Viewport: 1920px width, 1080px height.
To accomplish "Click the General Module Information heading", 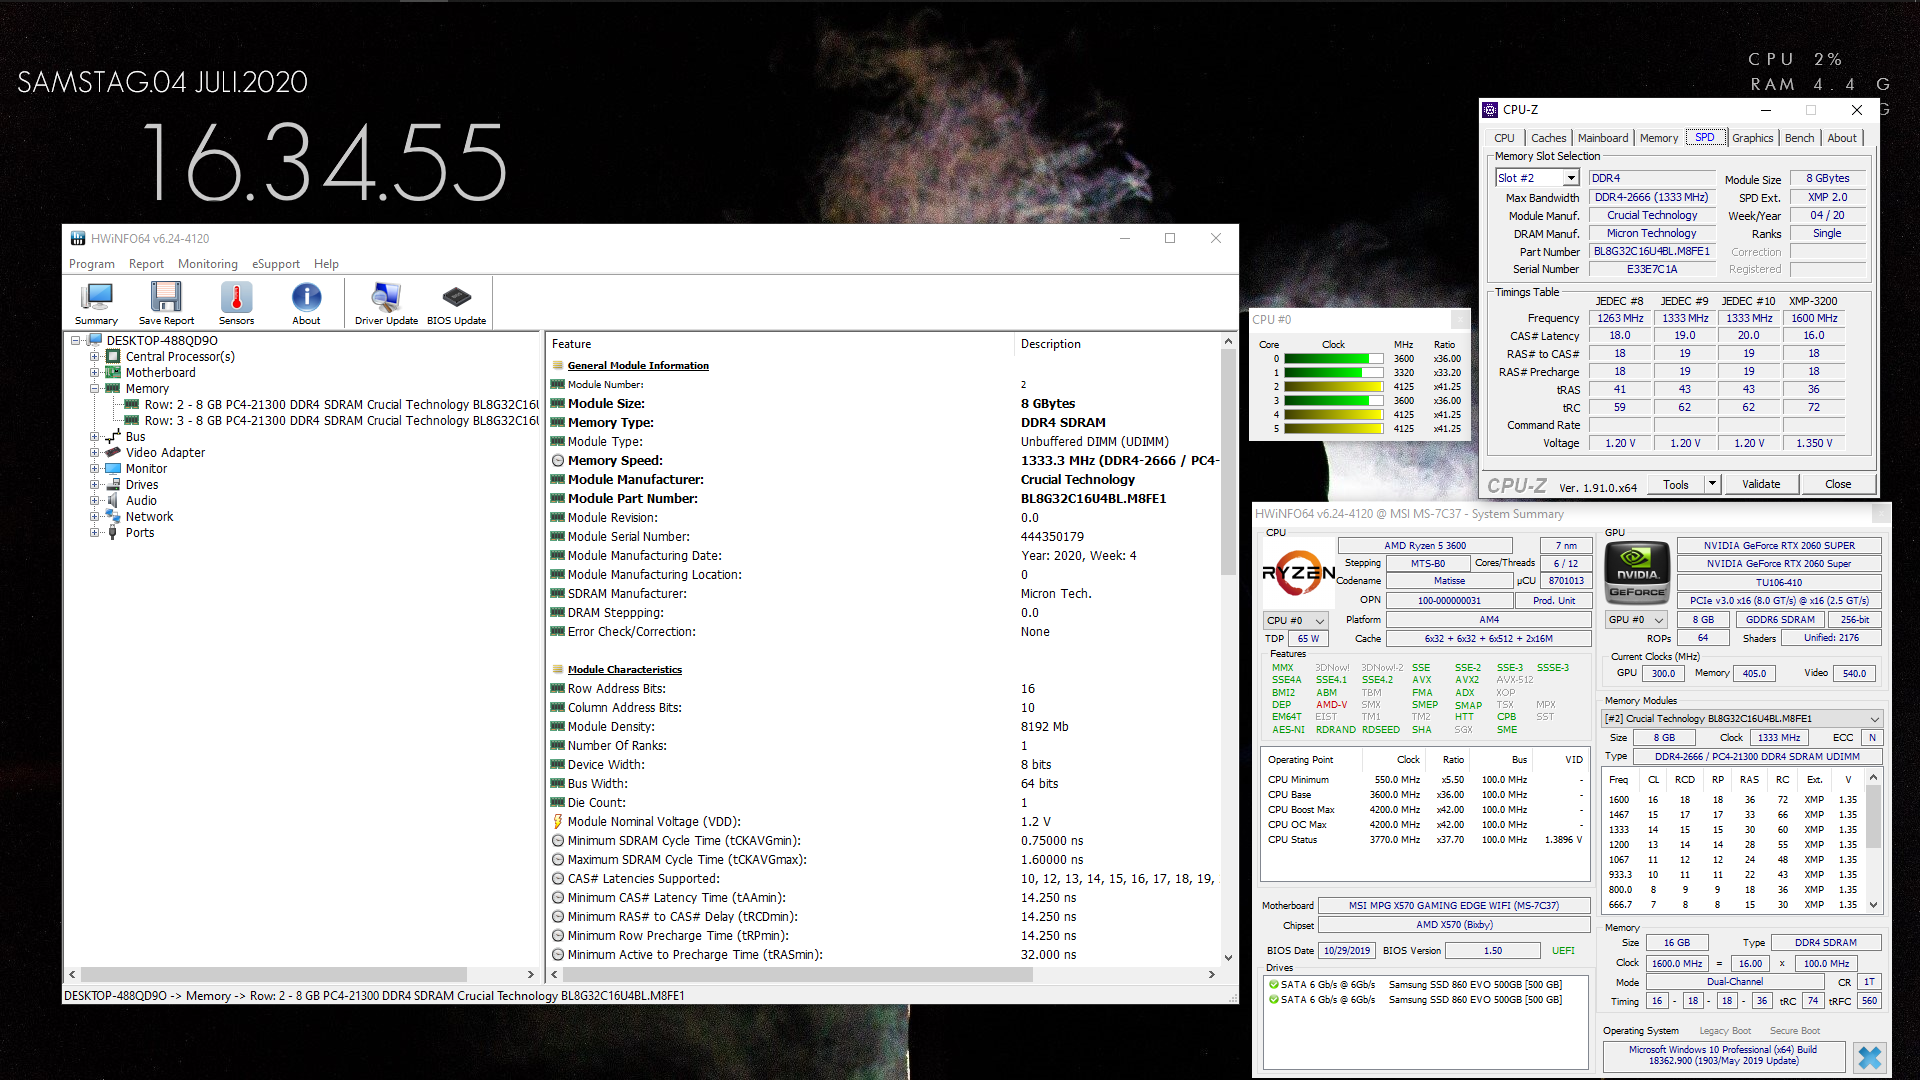I will (x=638, y=366).
